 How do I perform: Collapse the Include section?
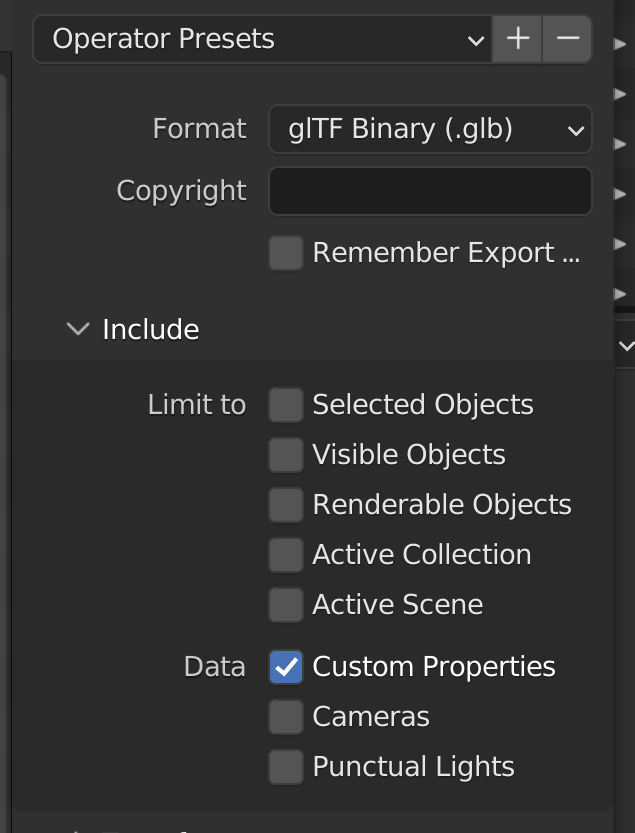tap(313, 329)
